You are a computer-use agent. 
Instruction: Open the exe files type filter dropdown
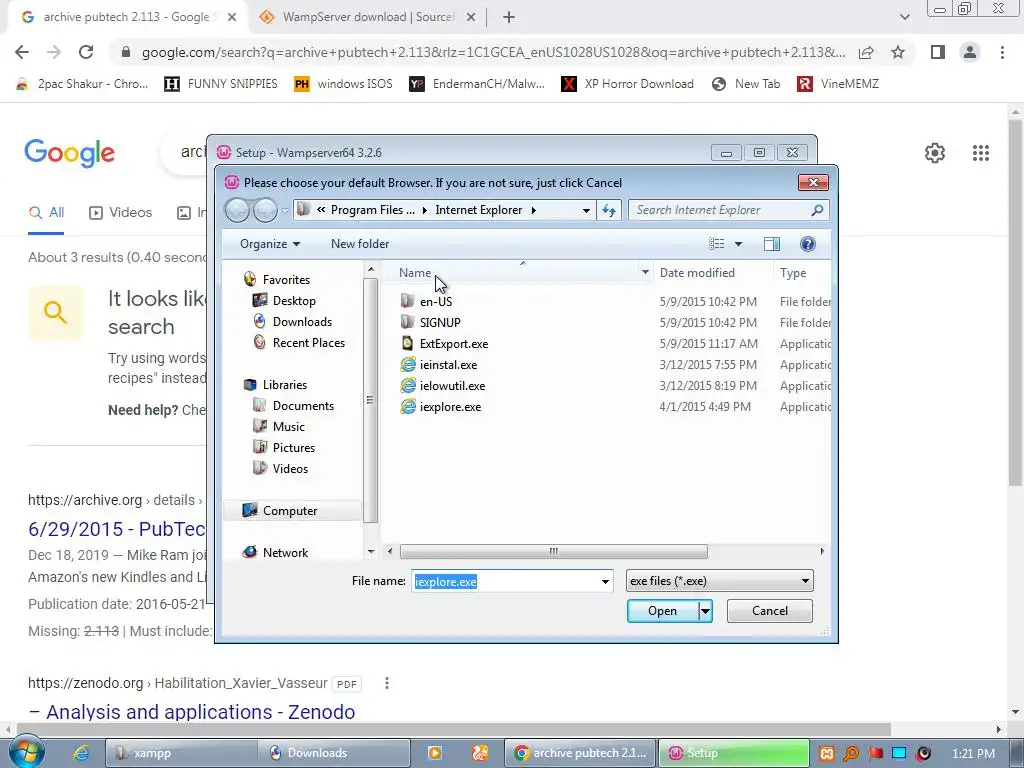point(719,581)
